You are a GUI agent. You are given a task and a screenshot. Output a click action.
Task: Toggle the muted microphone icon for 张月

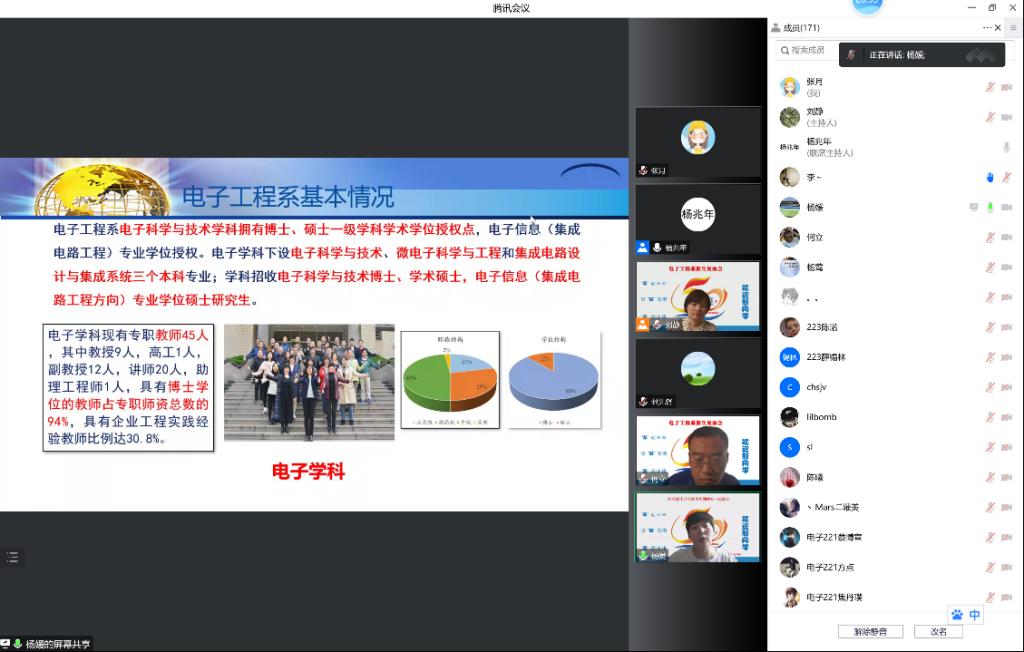(x=990, y=87)
